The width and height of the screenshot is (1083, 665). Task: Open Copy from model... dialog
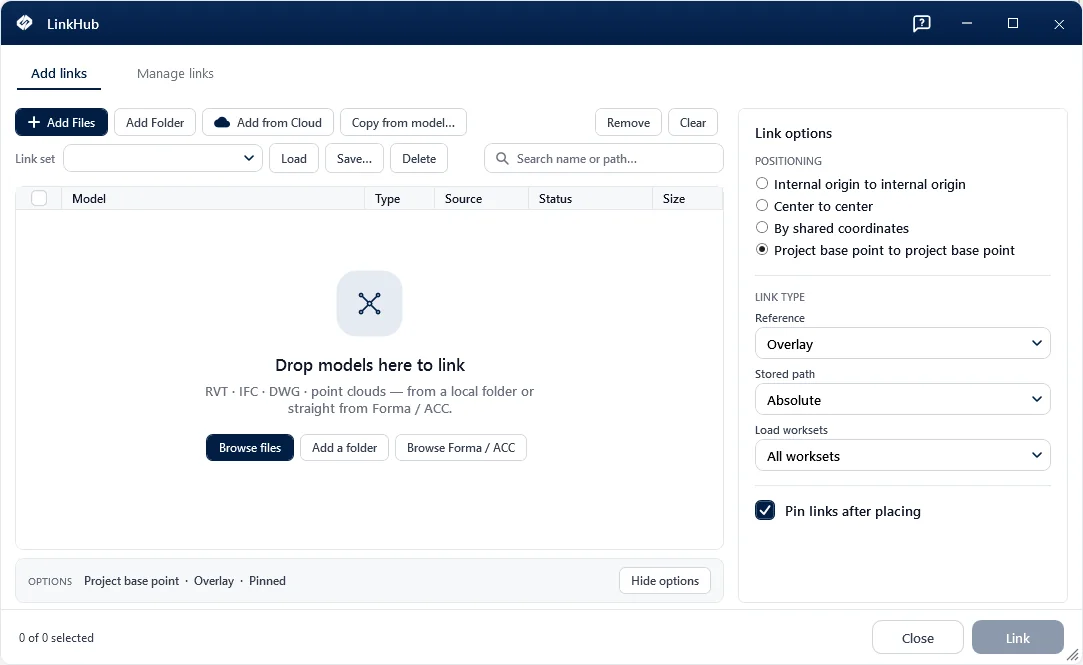(x=403, y=122)
